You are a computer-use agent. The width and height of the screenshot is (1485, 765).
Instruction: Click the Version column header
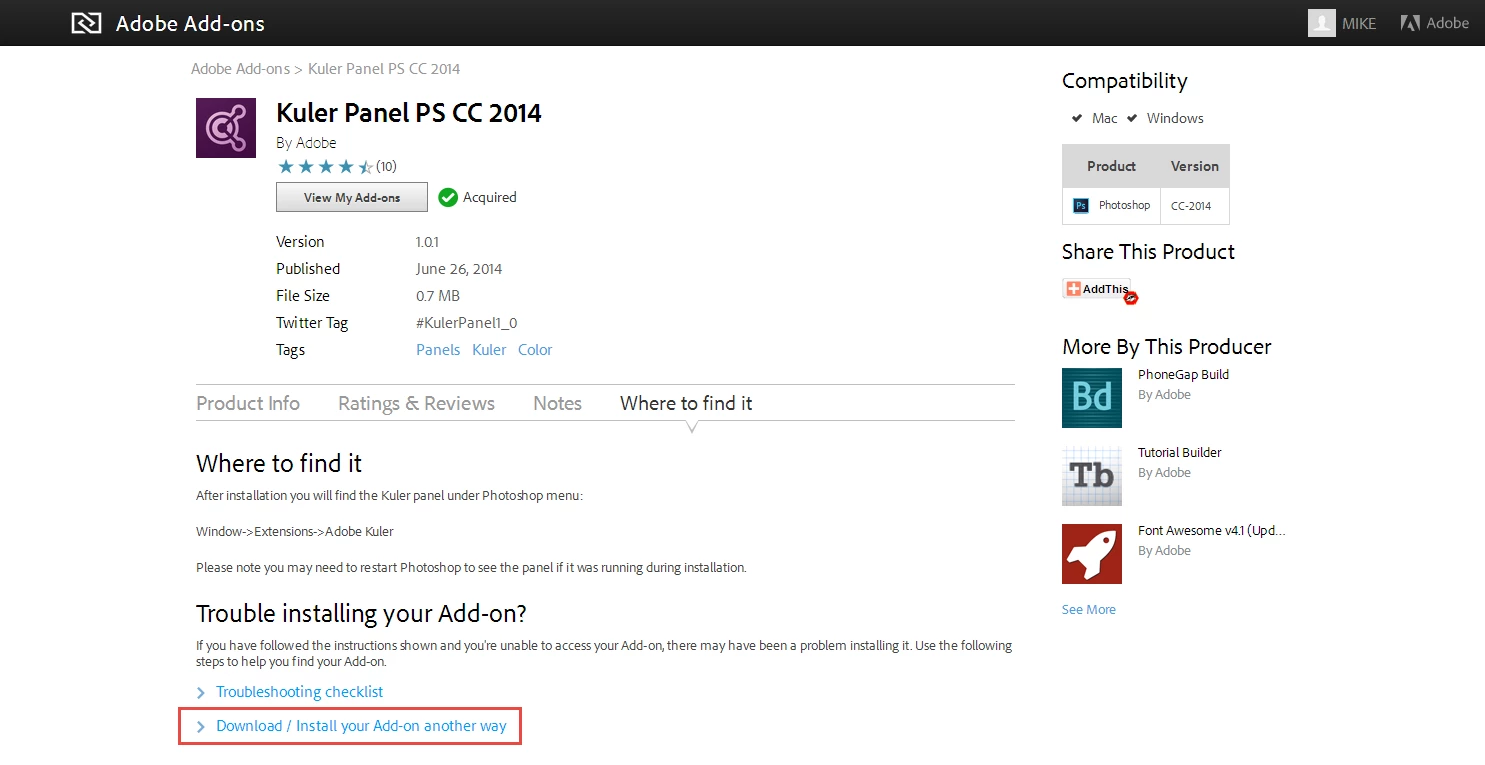pyautogui.click(x=1195, y=166)
